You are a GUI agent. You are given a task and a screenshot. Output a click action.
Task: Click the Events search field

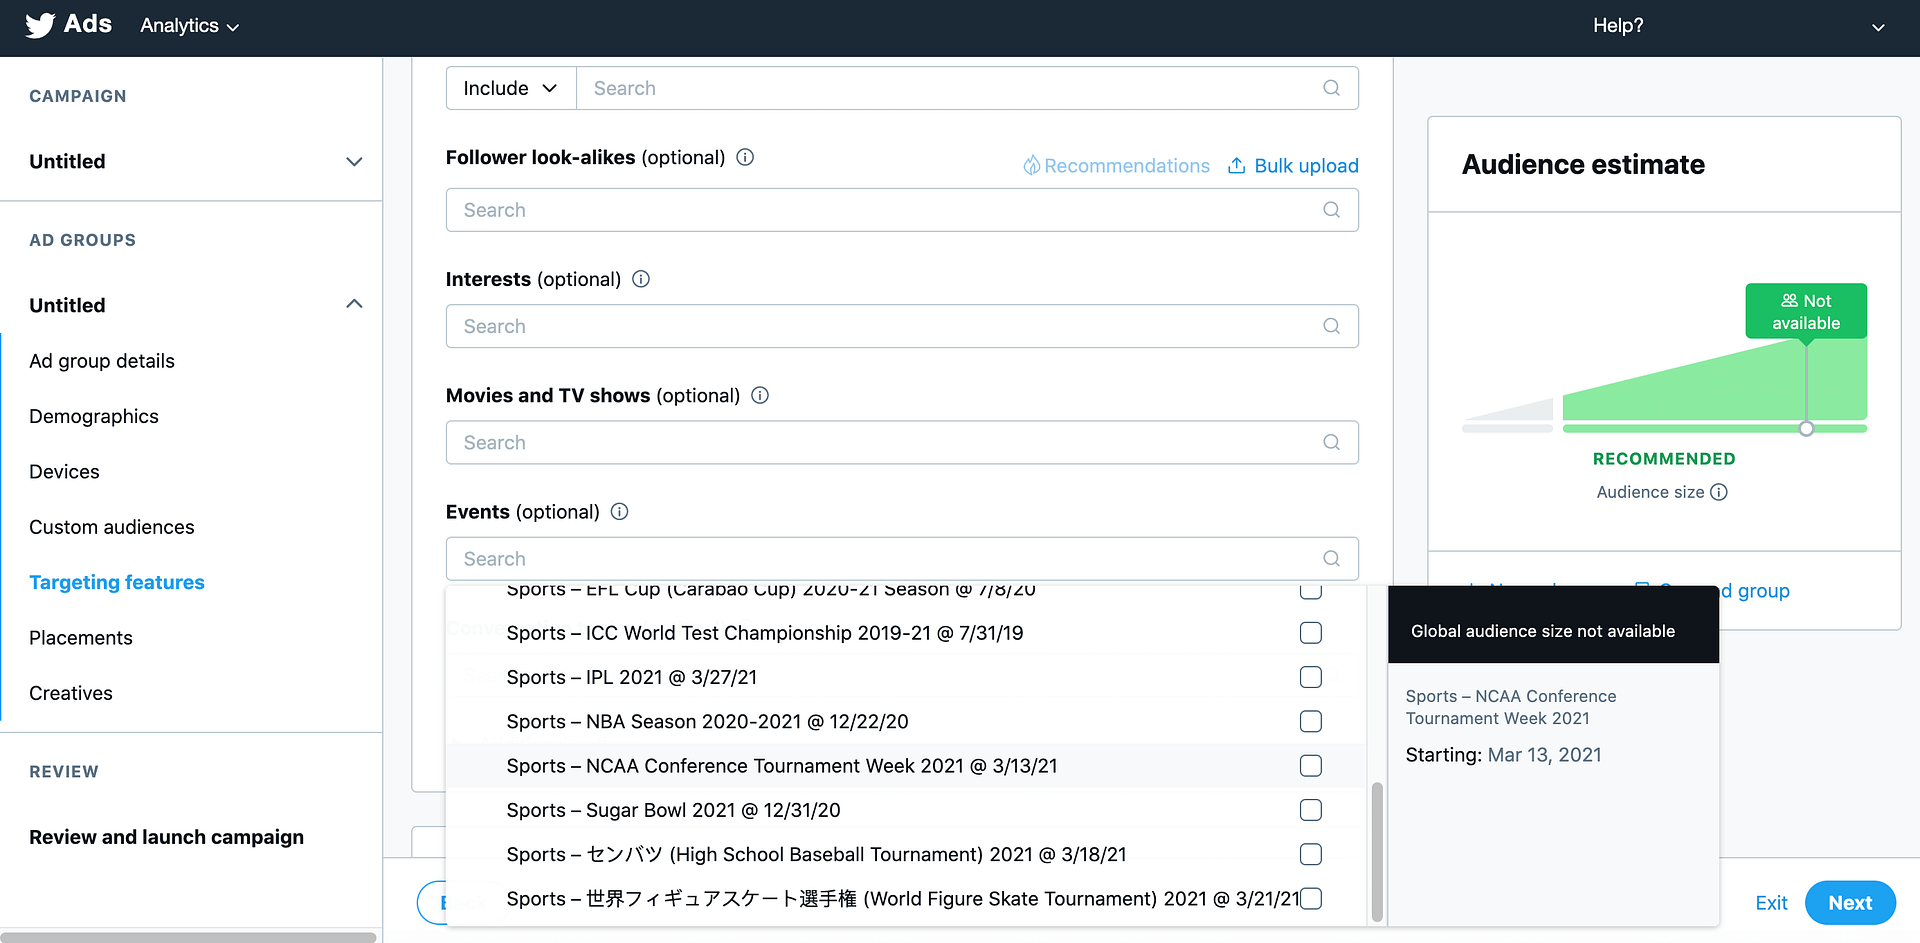(902, 558)
